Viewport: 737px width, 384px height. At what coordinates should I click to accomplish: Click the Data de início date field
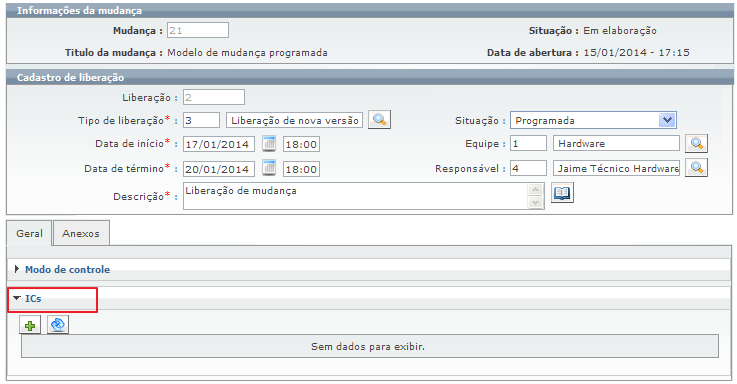[219, 144]
